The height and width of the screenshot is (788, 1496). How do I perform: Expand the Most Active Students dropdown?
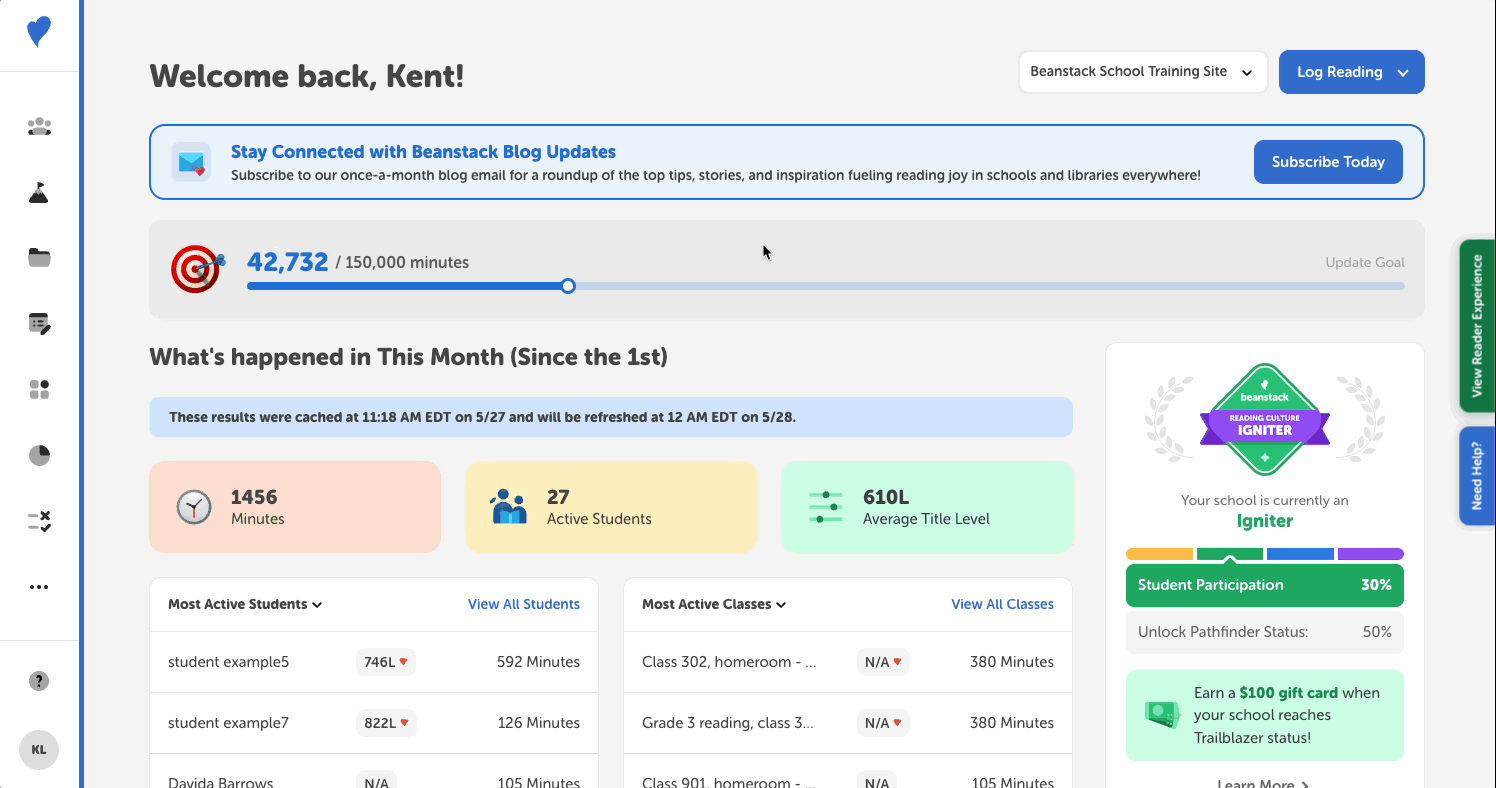(243, 604)
